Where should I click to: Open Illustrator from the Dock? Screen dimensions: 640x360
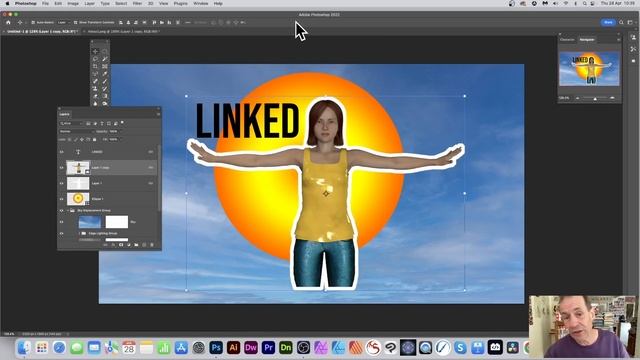[x=233, y=348]
